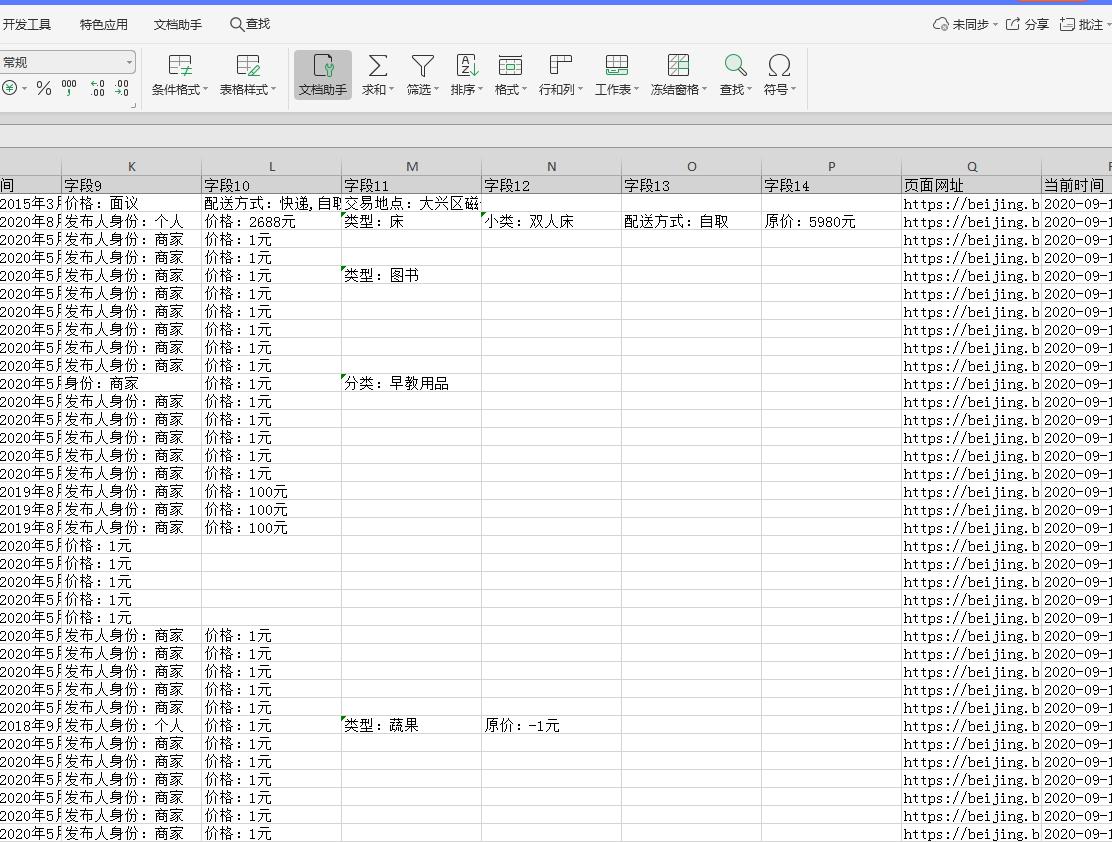Open 条件格式 (Conditional Formatting)
1112x842 pixels.
179,75
